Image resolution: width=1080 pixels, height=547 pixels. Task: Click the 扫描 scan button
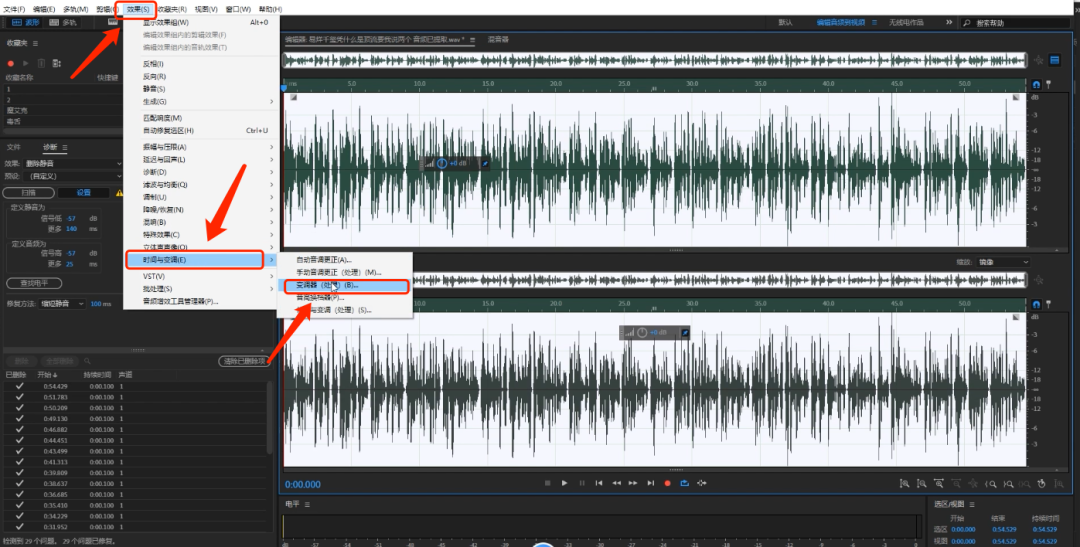(28, 192)
